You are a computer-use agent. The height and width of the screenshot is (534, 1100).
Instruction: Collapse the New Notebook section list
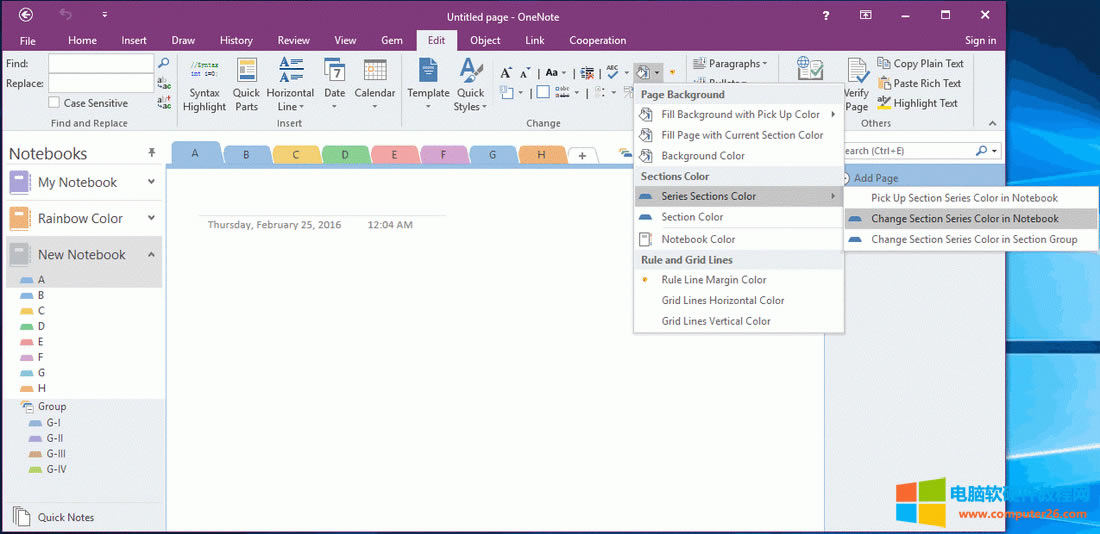click(x=151, y=254)
